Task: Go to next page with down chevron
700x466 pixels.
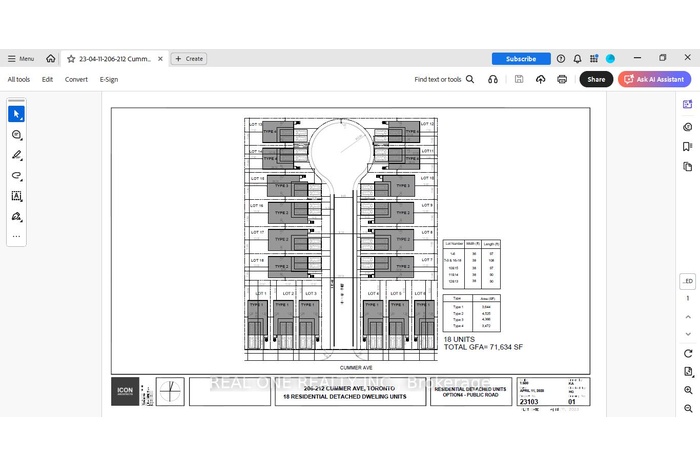Action: [x=688, y=333]
